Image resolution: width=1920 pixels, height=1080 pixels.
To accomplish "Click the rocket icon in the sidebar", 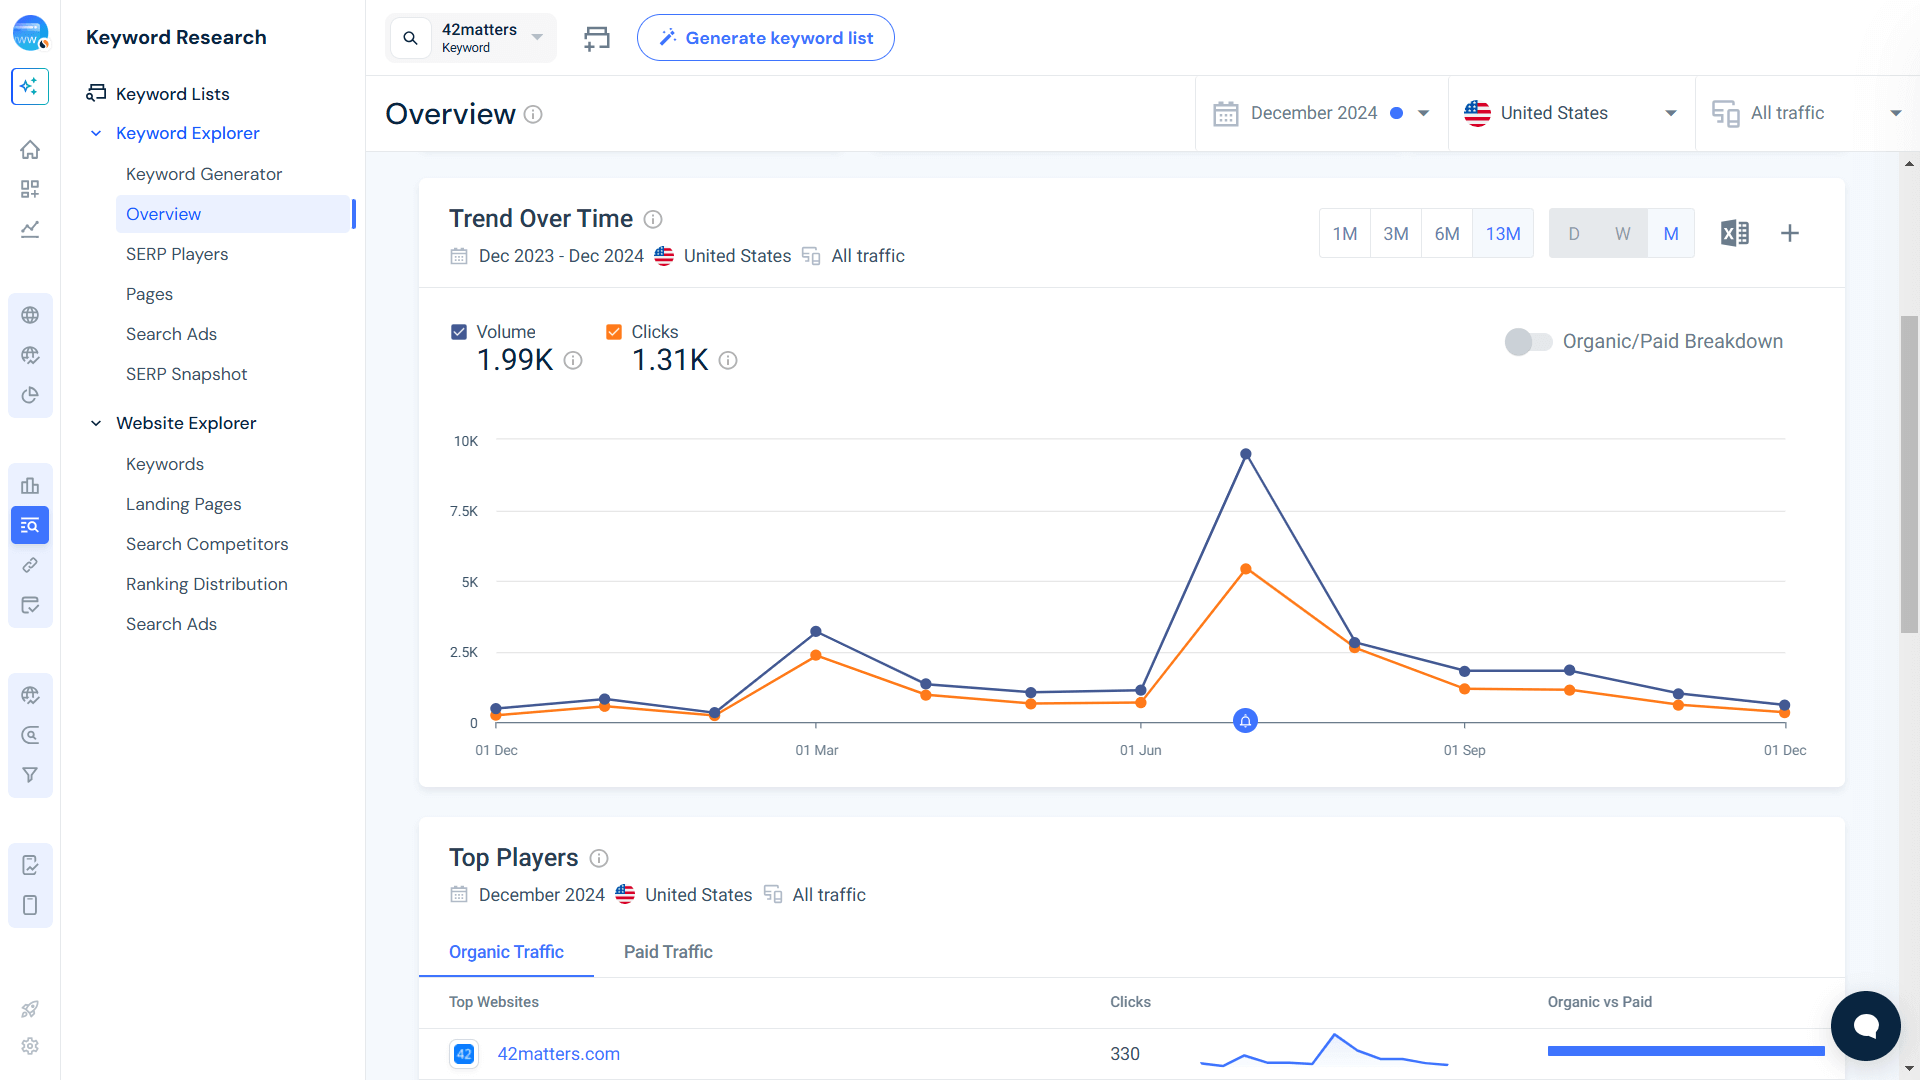I will (30, 1009).
